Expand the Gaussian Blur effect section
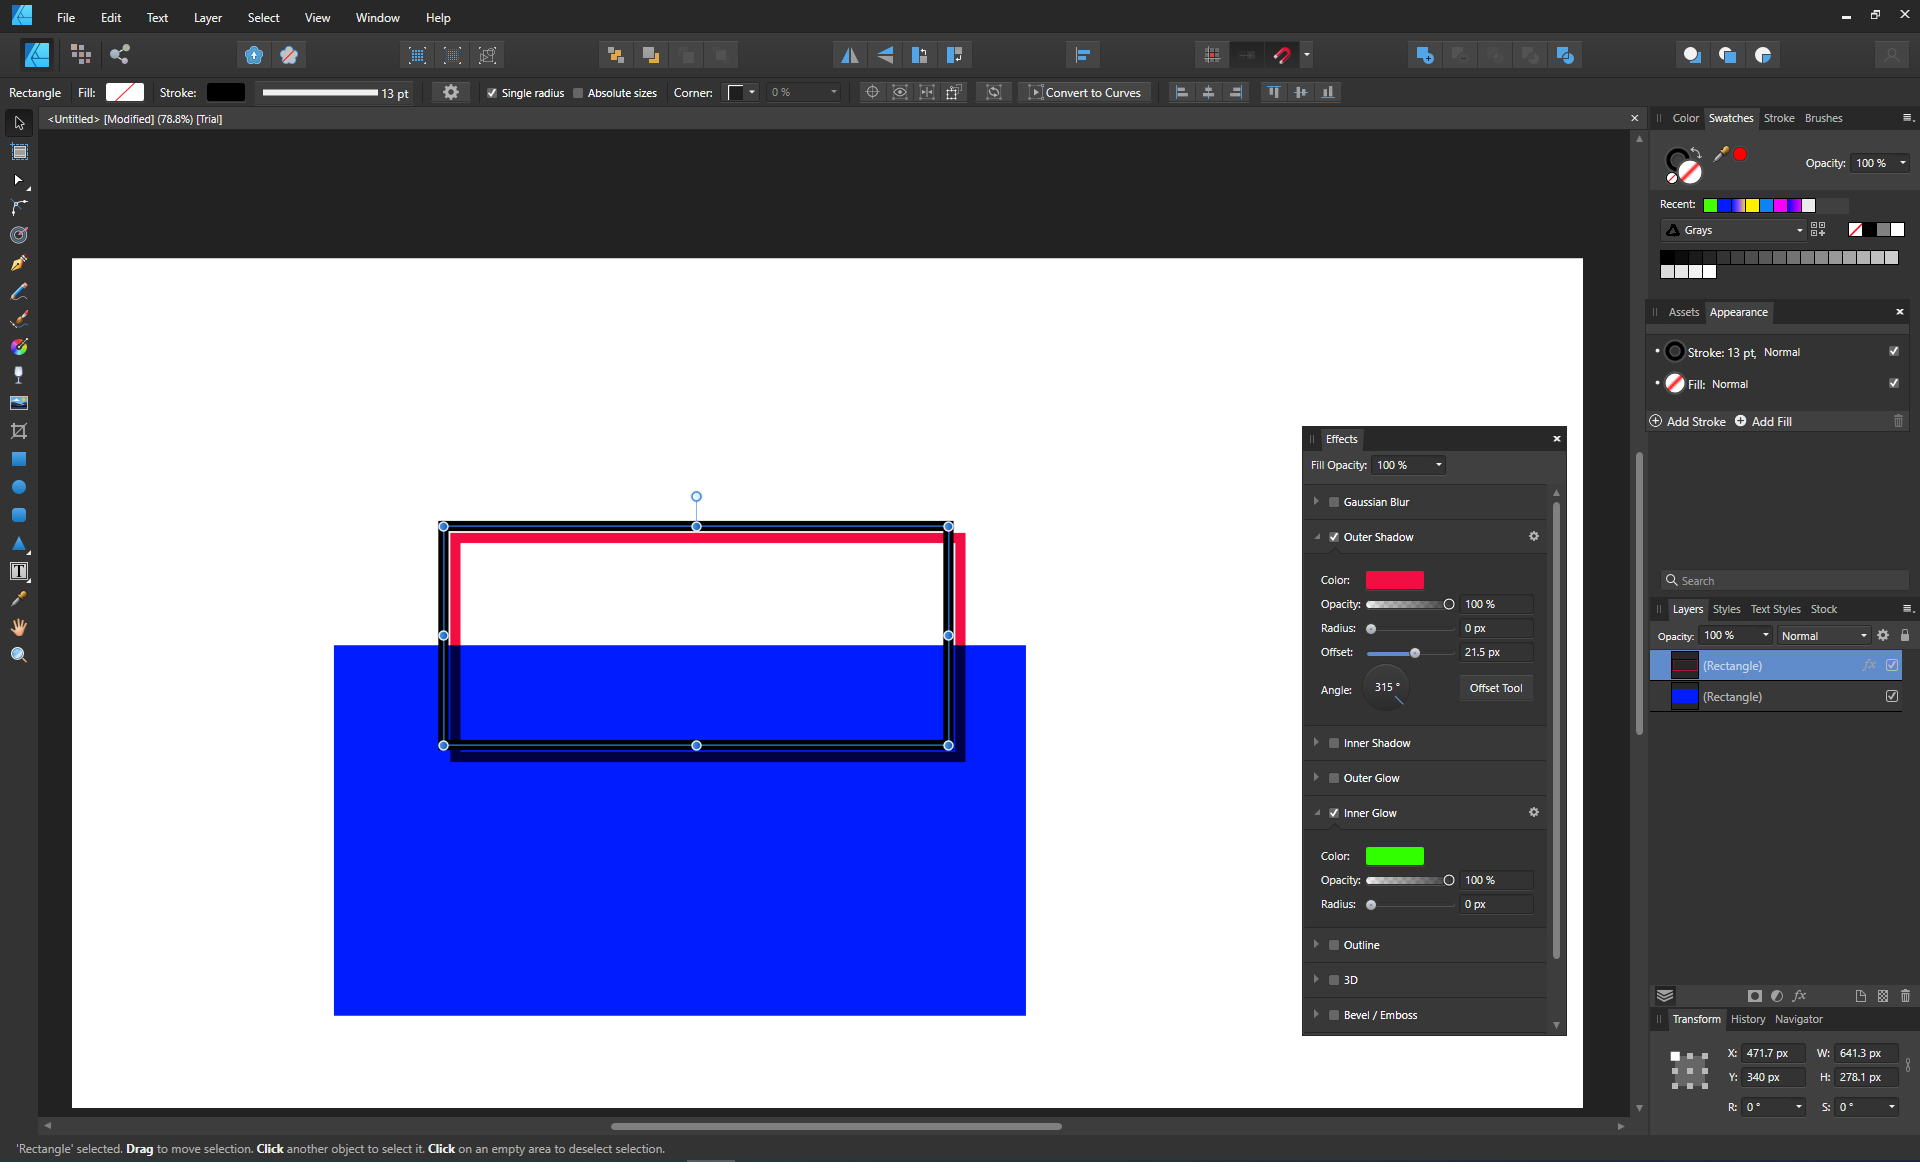 tap(1317, 501)
